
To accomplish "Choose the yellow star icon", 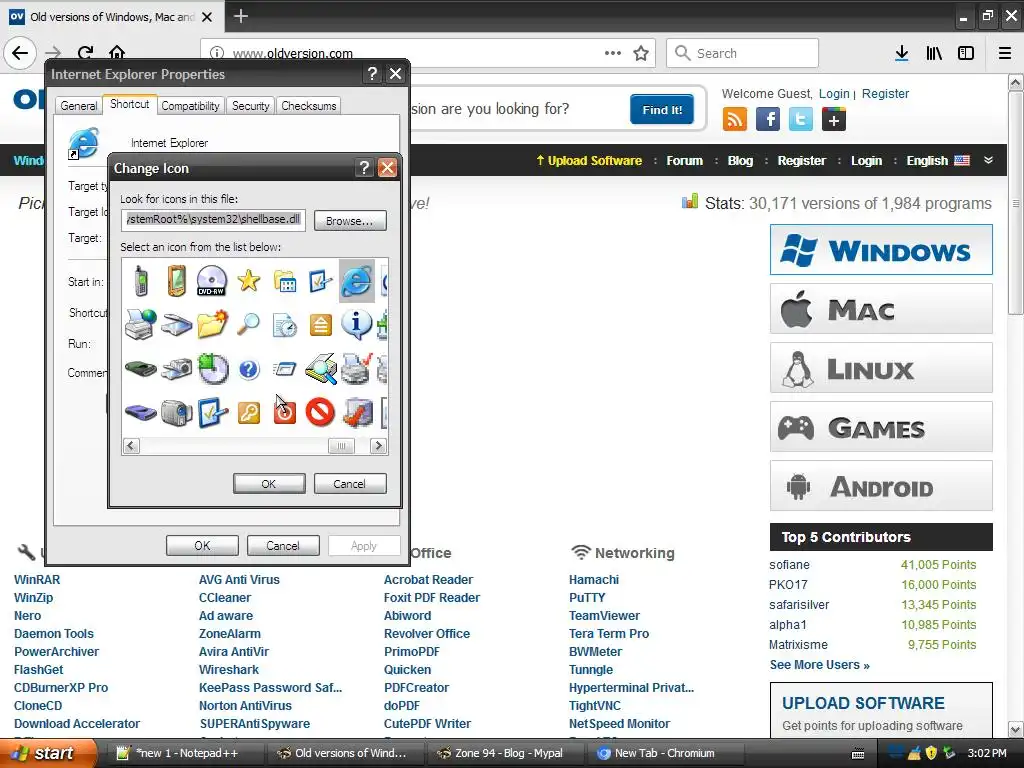I will click(248, 281).
